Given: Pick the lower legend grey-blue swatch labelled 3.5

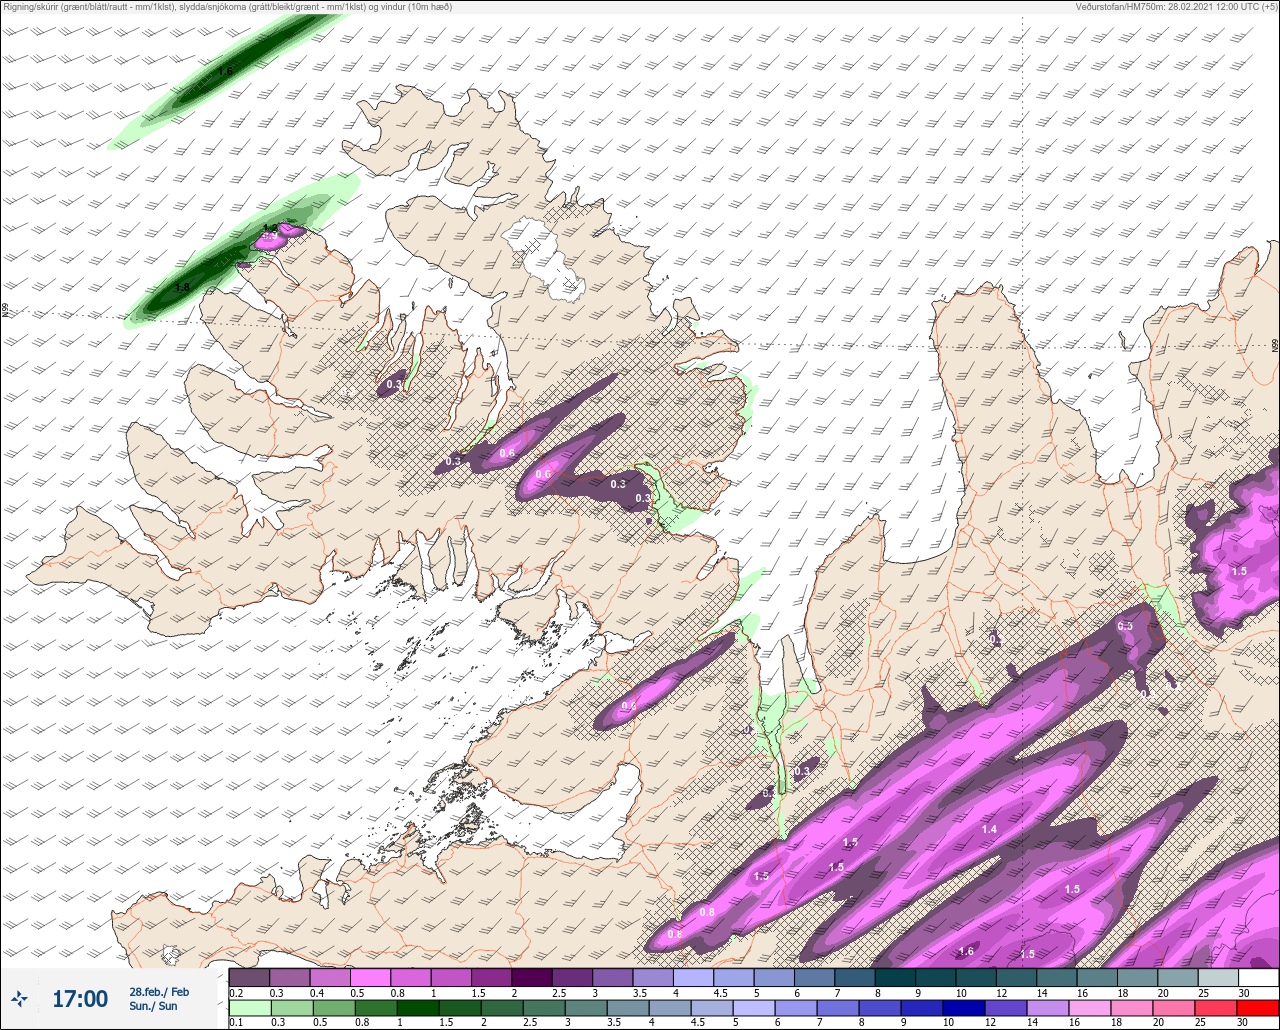Looking at the screenshot, I should (627, 1007).
